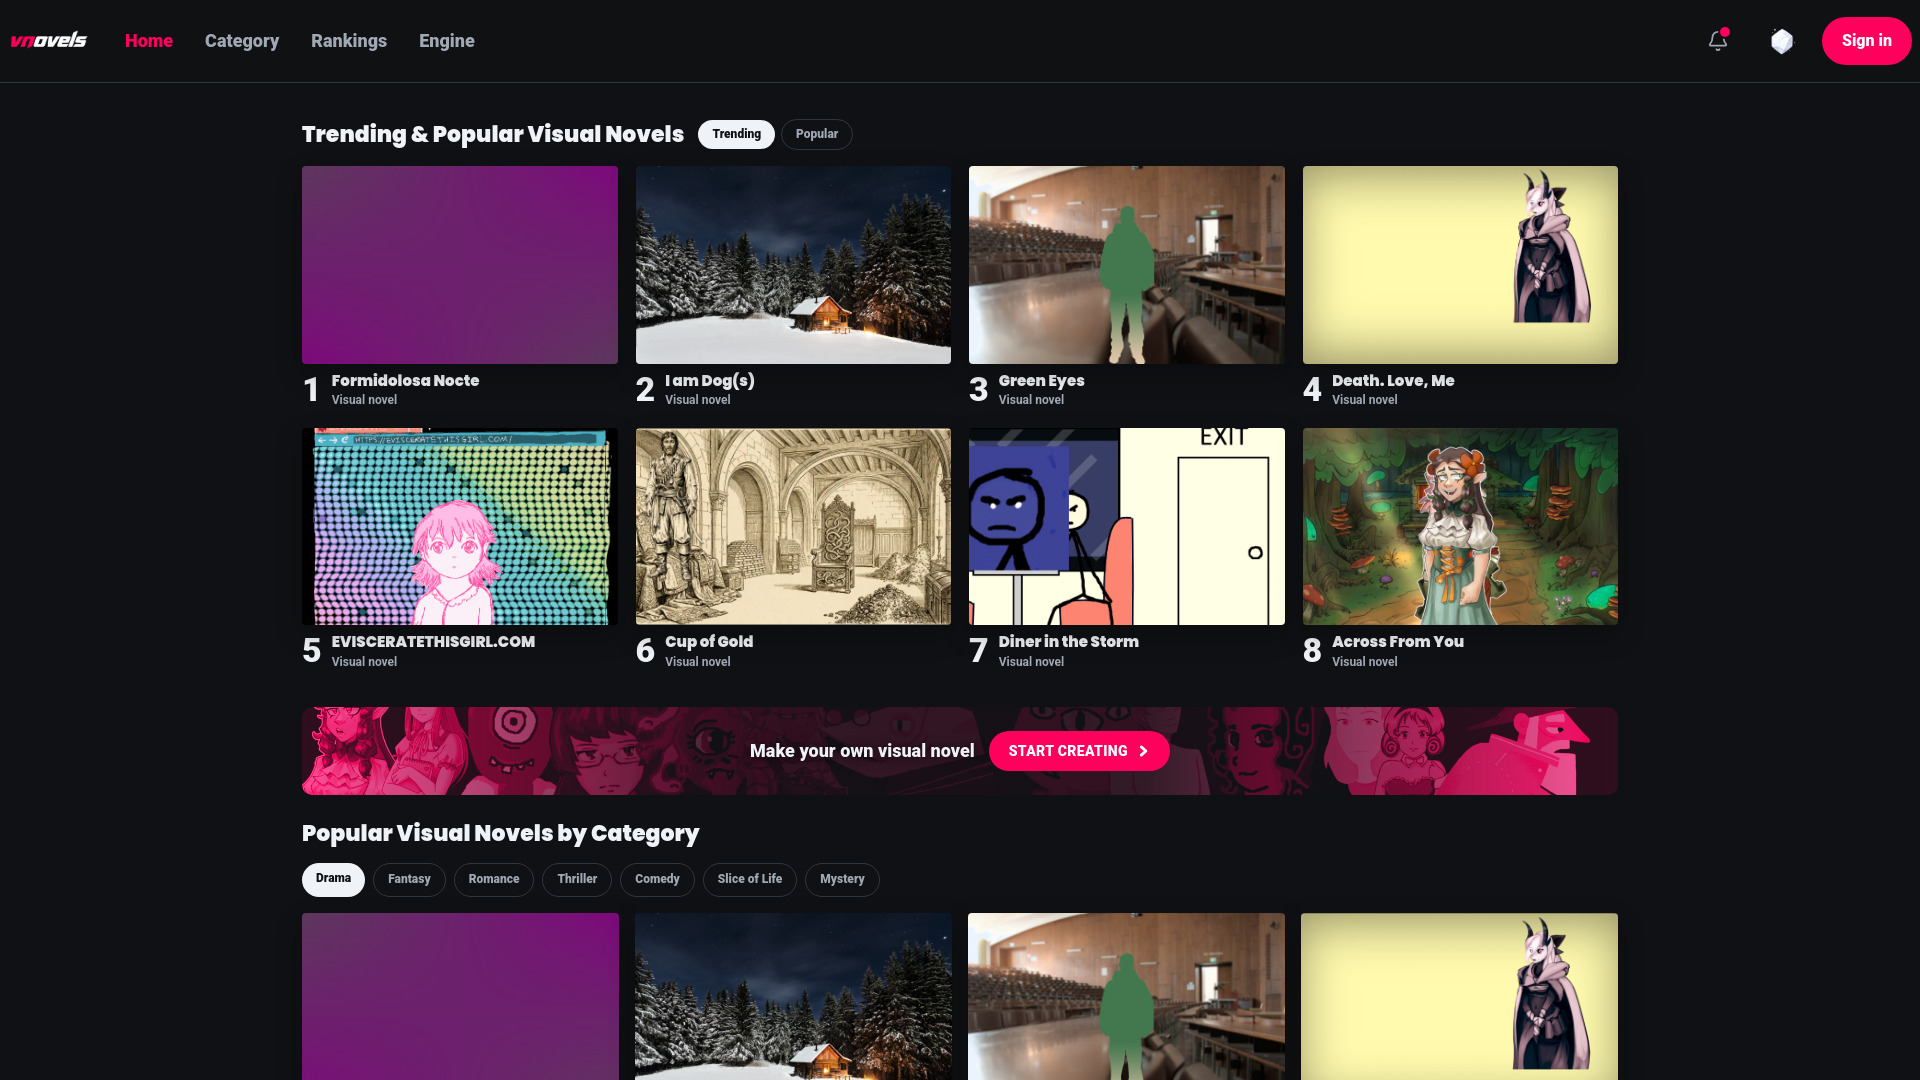Open Diner in the Storm thumbnail
This screenshot has height=1080, width=1920.
[x=1127, y=527]
